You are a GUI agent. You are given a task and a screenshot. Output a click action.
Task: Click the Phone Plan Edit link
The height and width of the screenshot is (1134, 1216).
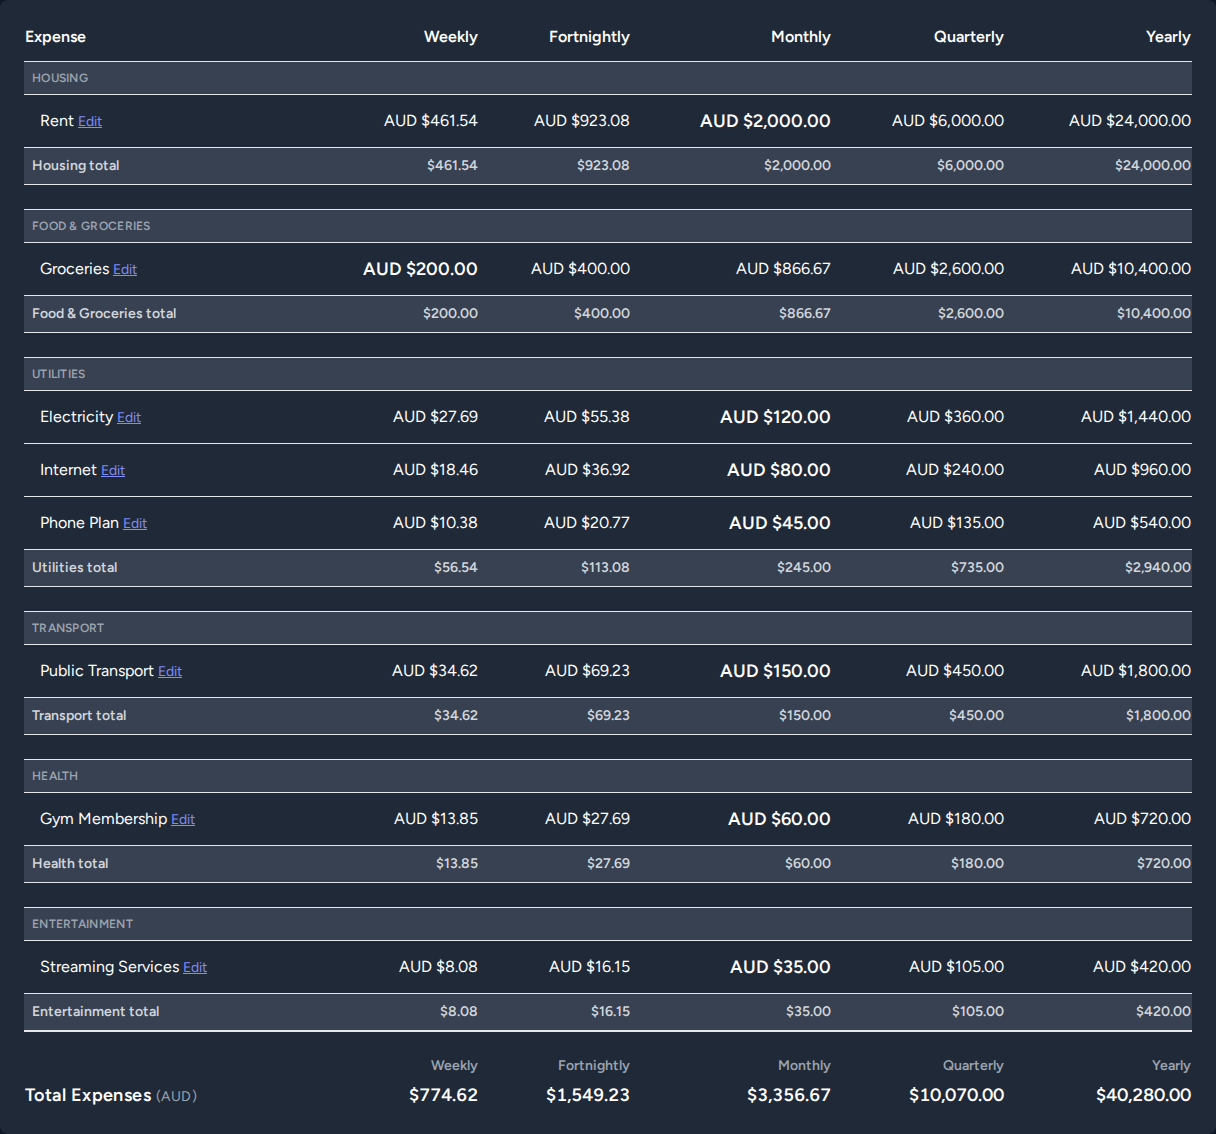pyautogui.click(x=135, y=523)
